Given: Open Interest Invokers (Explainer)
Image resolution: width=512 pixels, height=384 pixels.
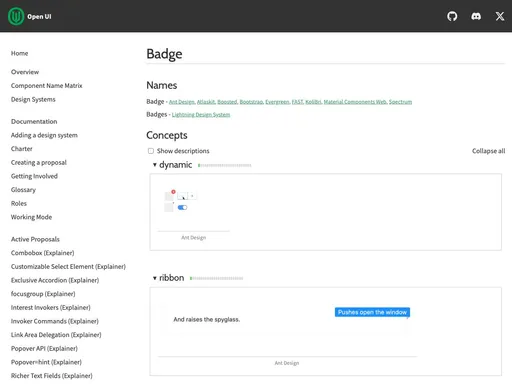Looking at the screenshot, I should [50, 307].
